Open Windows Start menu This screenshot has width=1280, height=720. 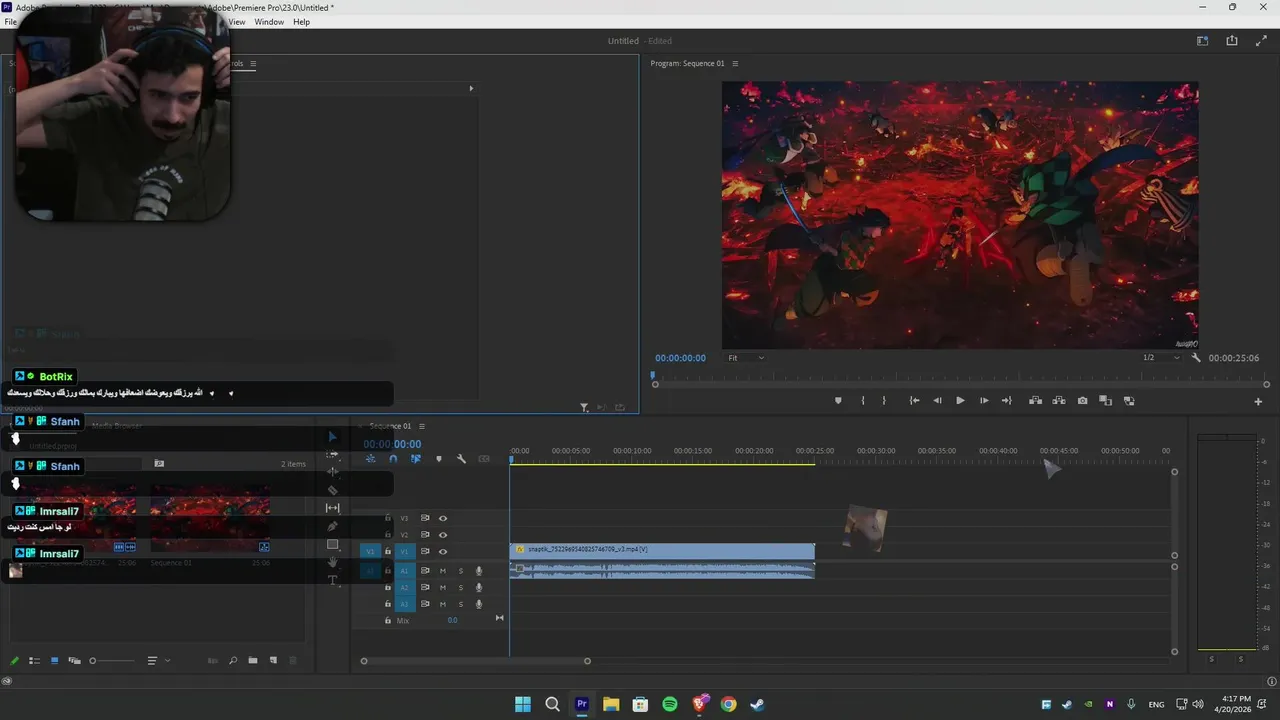[x=523, y=704]
